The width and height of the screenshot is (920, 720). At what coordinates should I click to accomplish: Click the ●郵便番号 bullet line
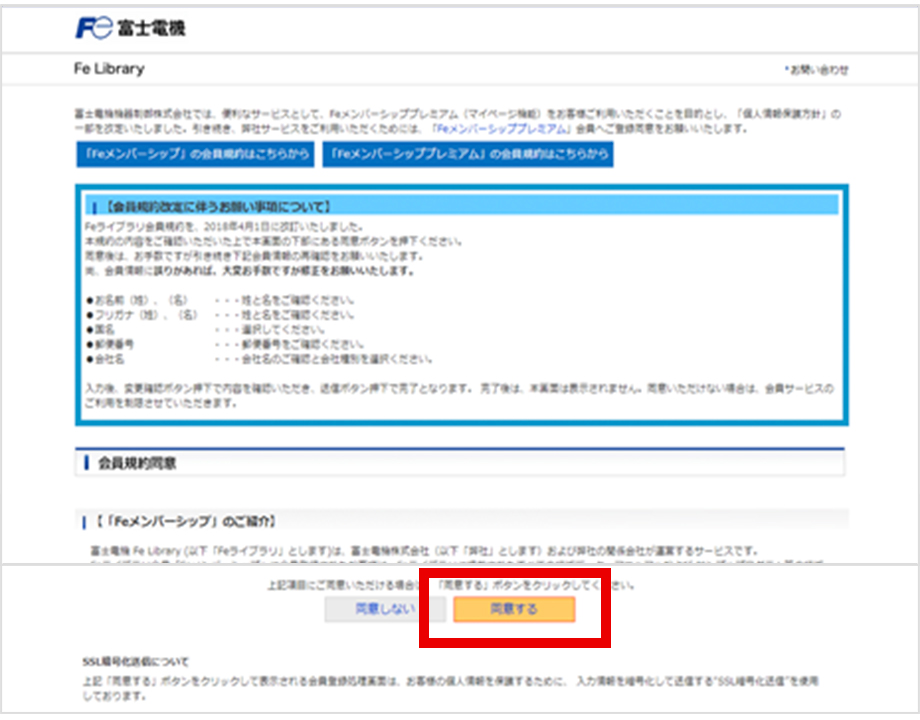(x=225, y=344)
